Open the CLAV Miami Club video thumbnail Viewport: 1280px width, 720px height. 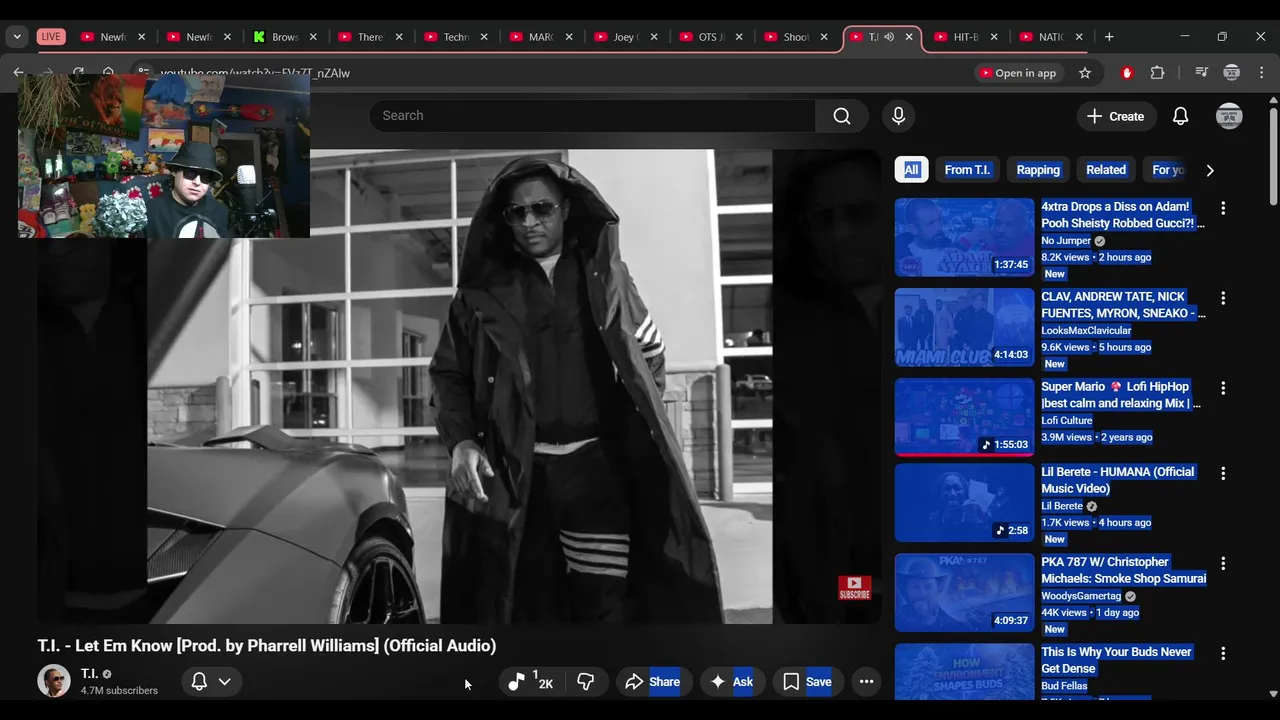click(964, 327)
